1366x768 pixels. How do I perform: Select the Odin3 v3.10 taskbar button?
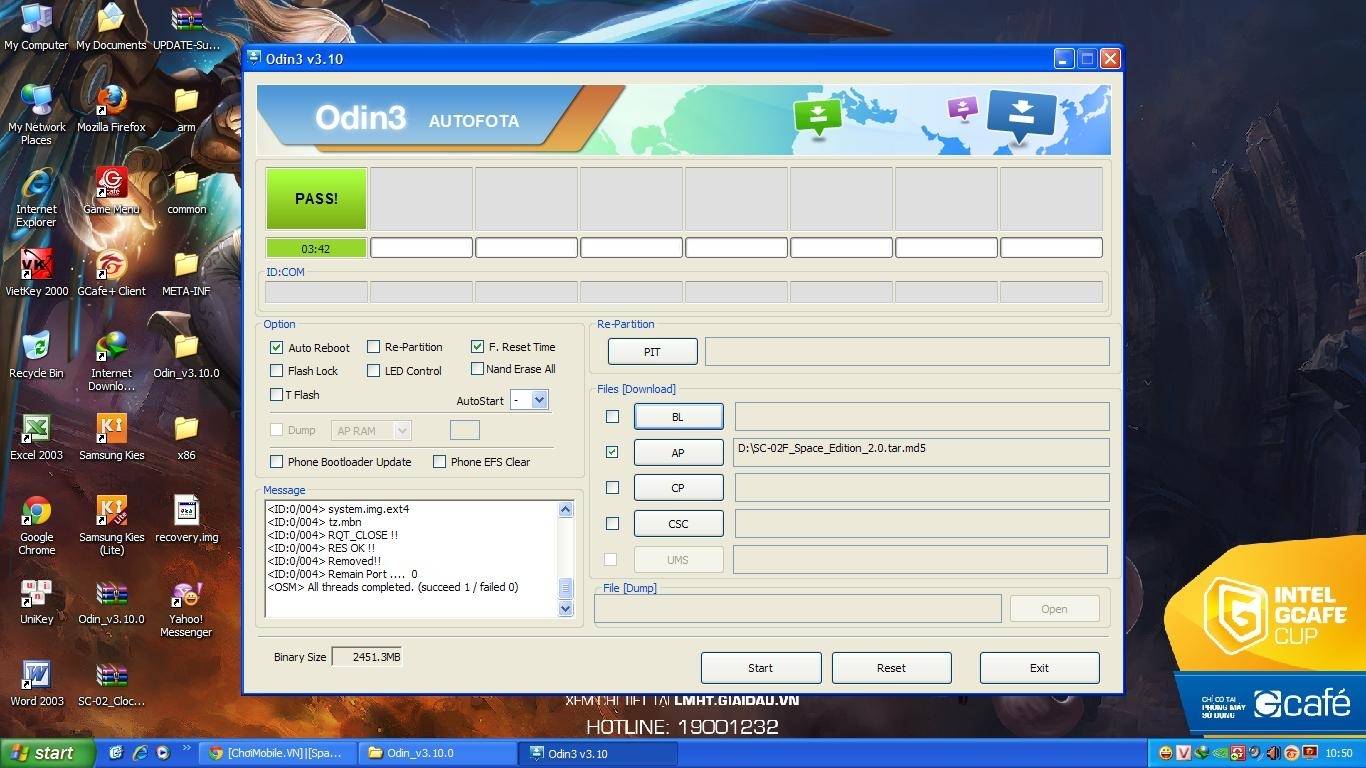pyautogui.click(x=598, y=753)
